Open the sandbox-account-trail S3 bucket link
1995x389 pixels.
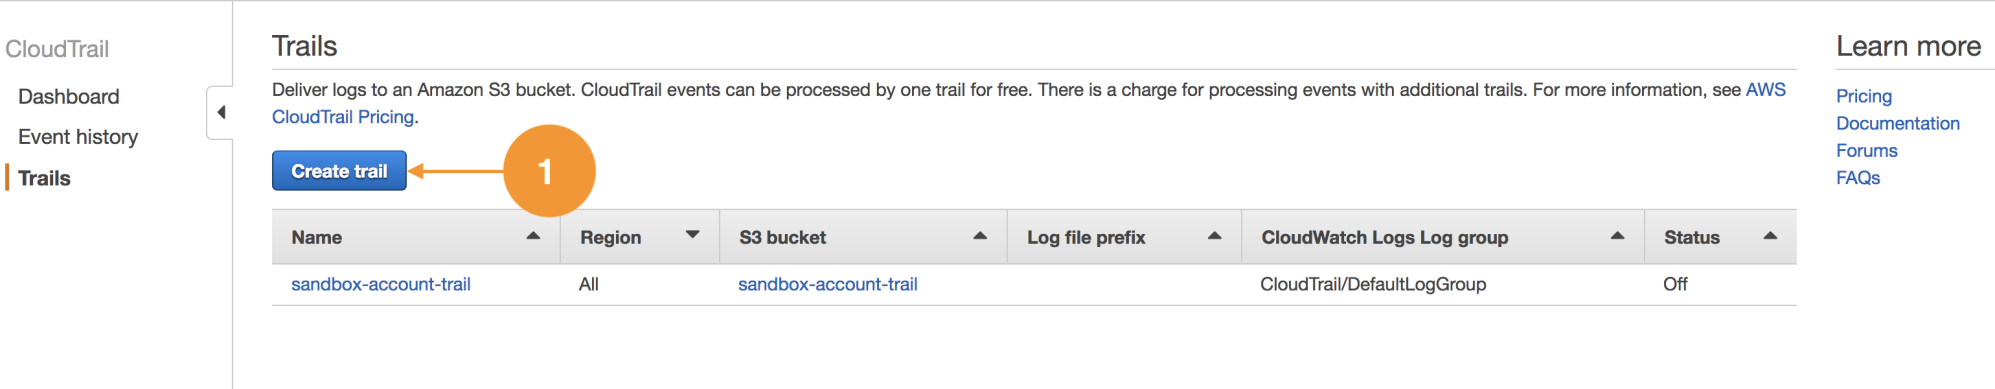pyautogui.click(x=828, y=284)
